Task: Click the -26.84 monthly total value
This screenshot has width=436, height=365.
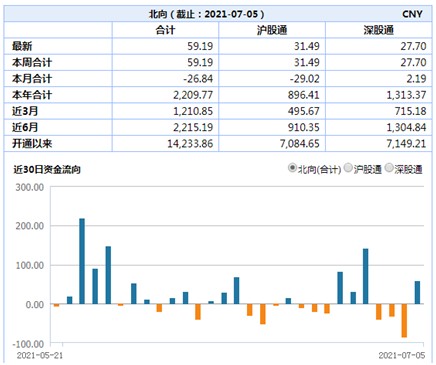Action: [x=198, y=79]
